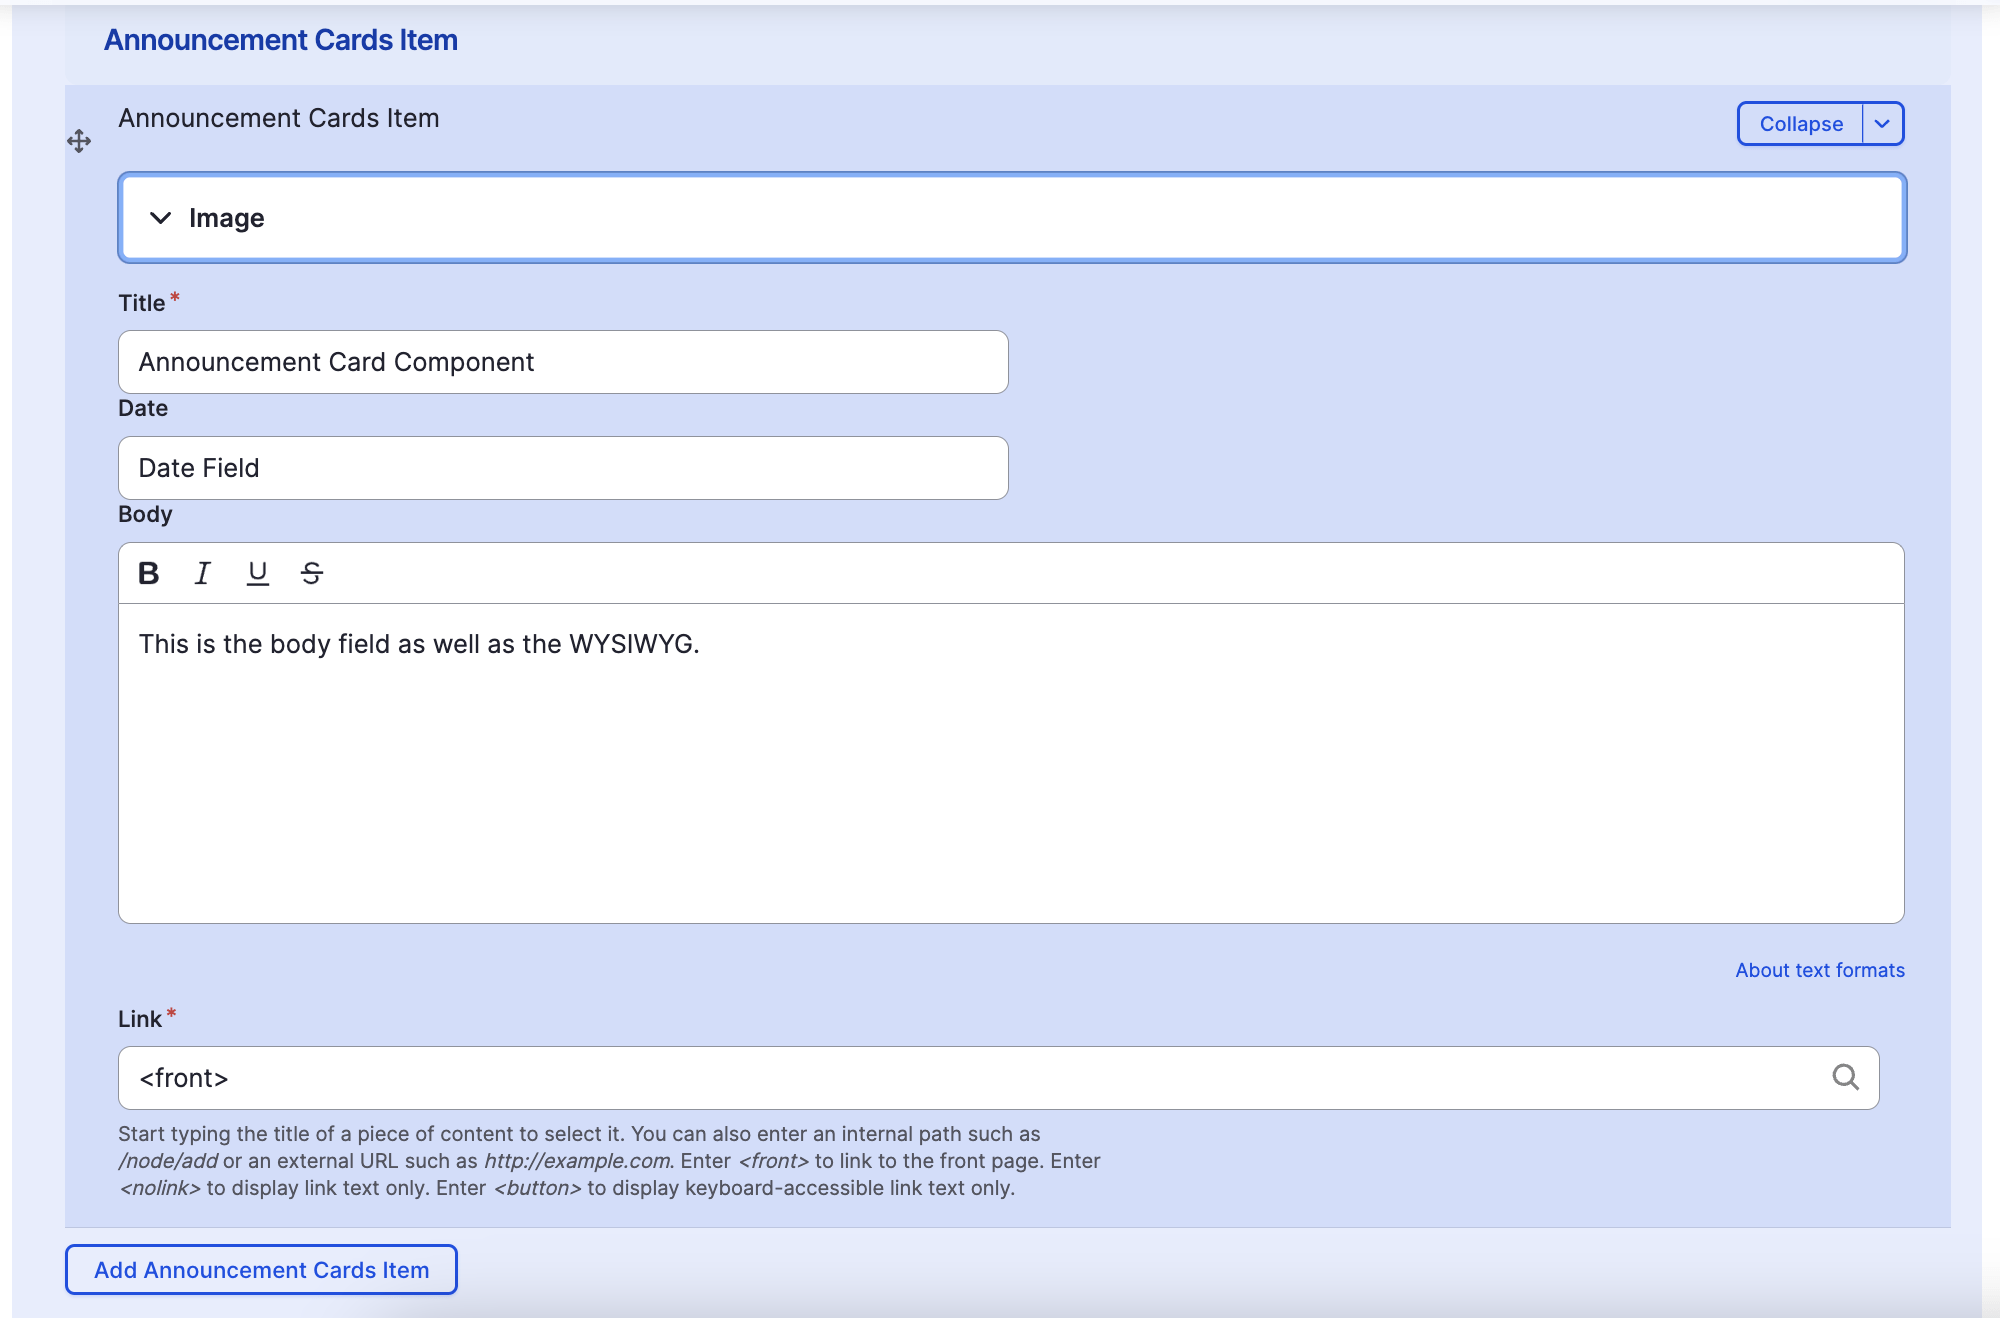The image size is (2000, 1318).
Task: Open the About text formats link
Action: pos(1819,970)
